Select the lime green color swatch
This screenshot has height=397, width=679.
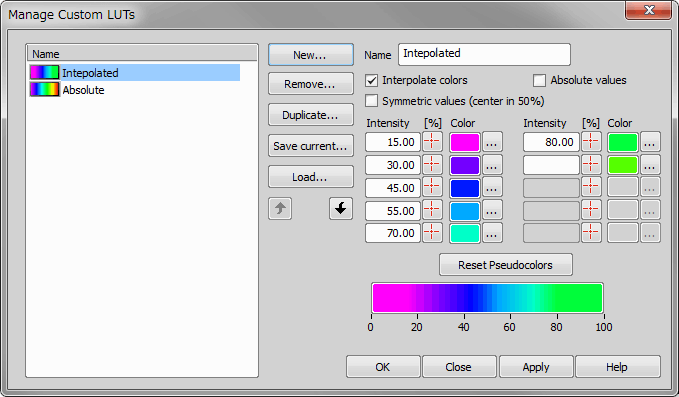pyautogui.click(x=623, y=165)
